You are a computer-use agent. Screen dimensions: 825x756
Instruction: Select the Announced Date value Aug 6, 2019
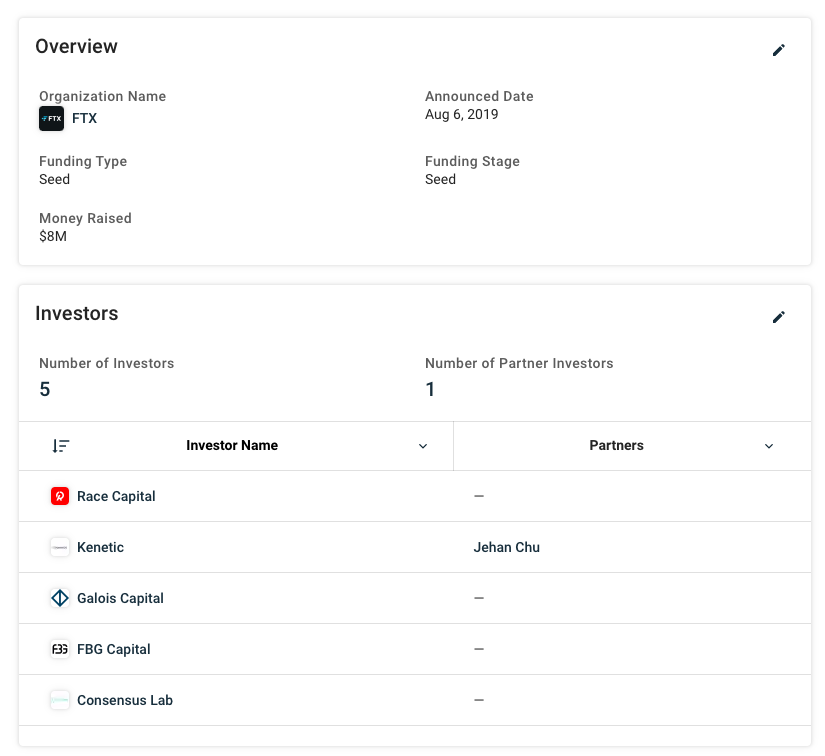[x=461, y=114]
